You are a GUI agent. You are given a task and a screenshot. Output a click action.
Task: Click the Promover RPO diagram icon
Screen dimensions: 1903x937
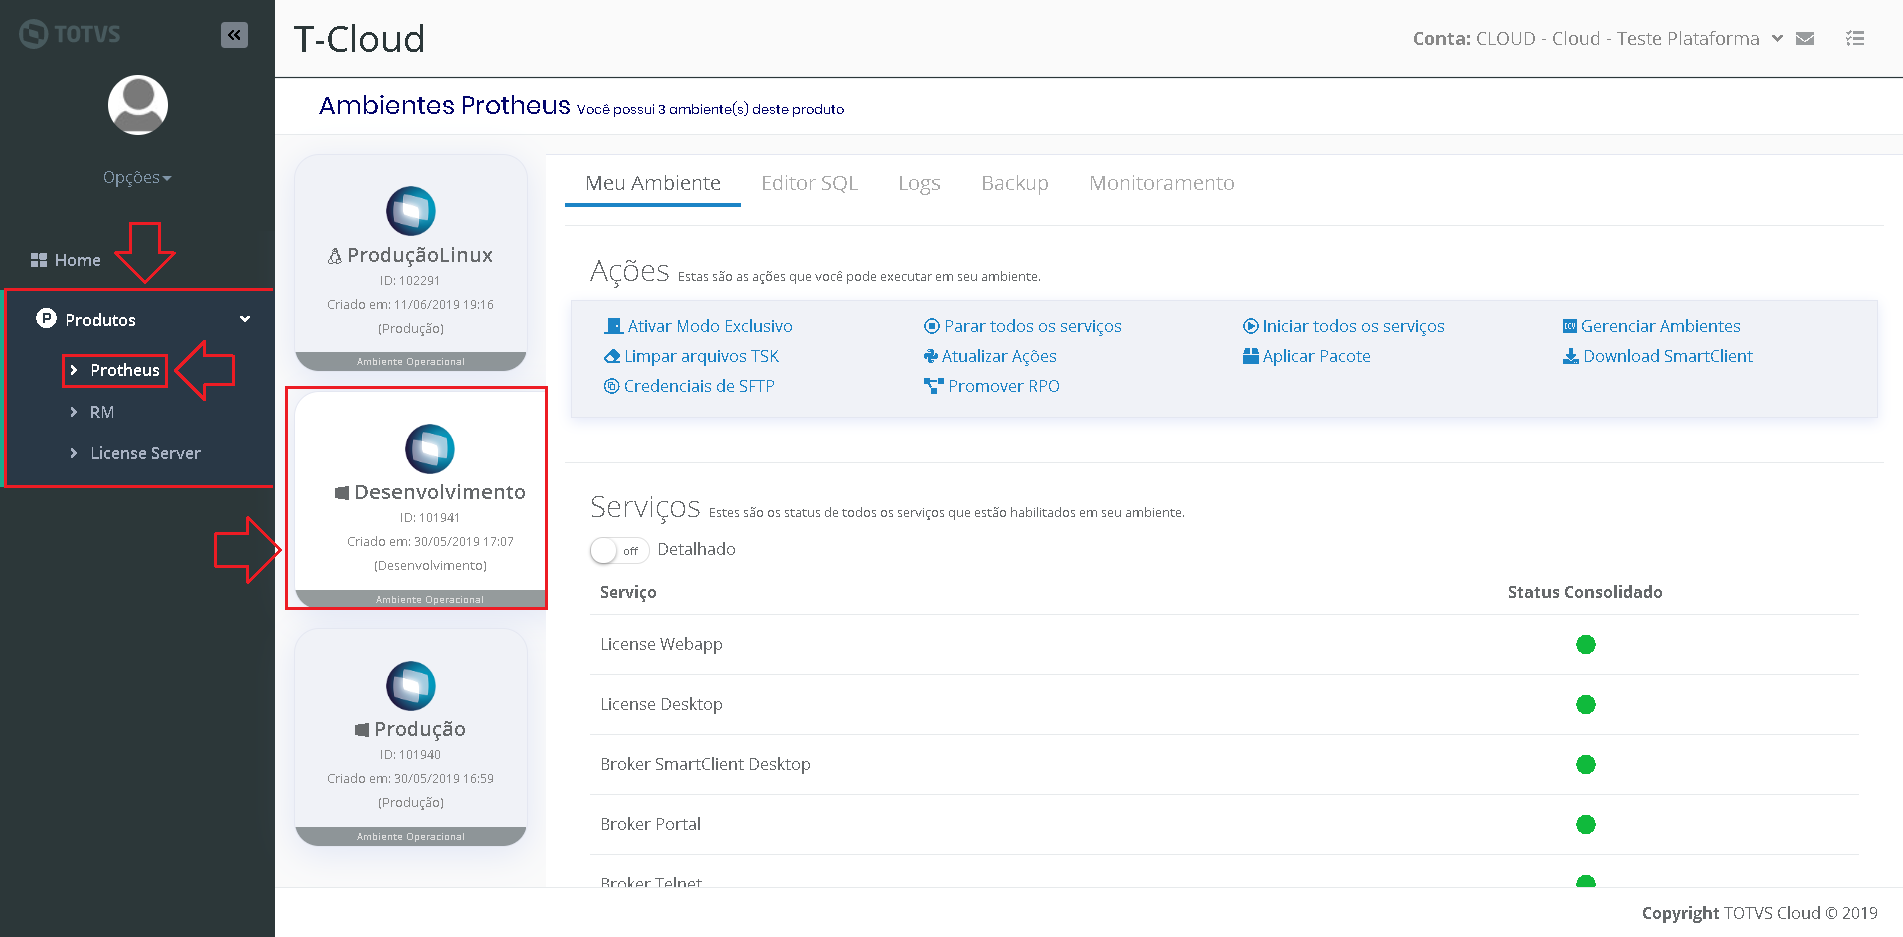click(934, 386)
